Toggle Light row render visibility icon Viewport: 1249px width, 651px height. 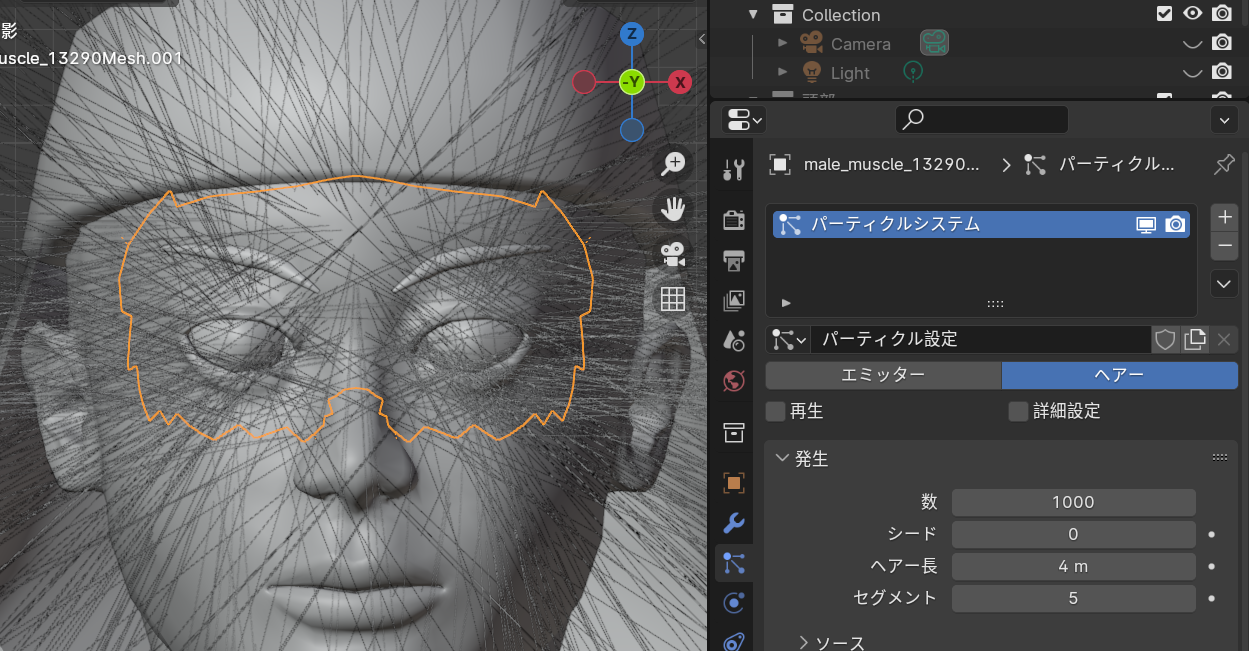coord(1221,72)
